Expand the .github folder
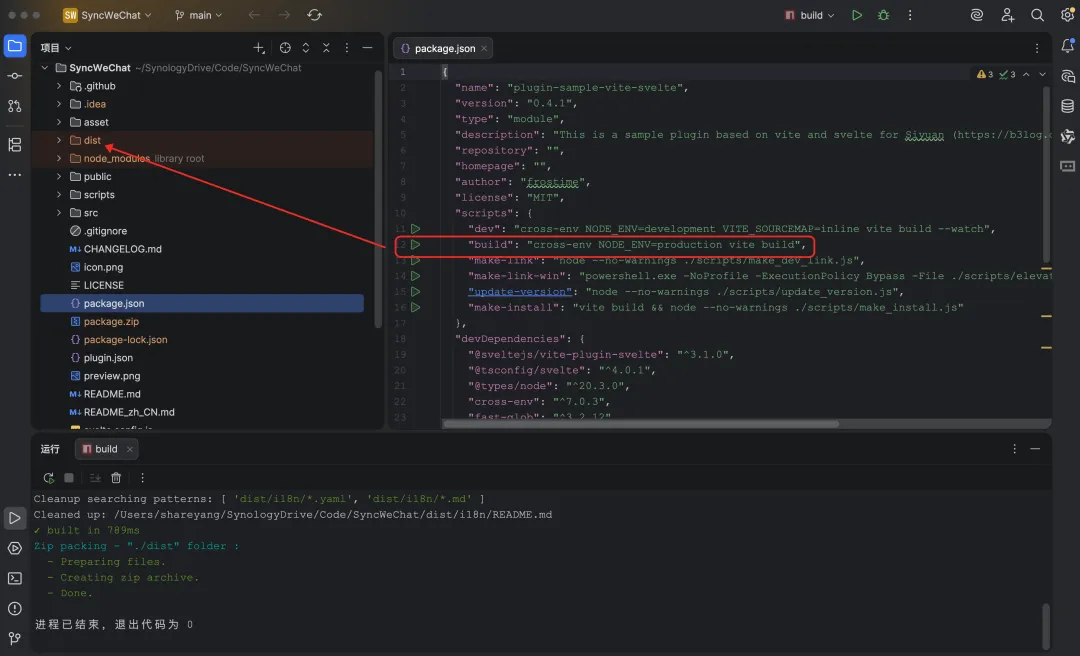 click(x=59, y=86)
